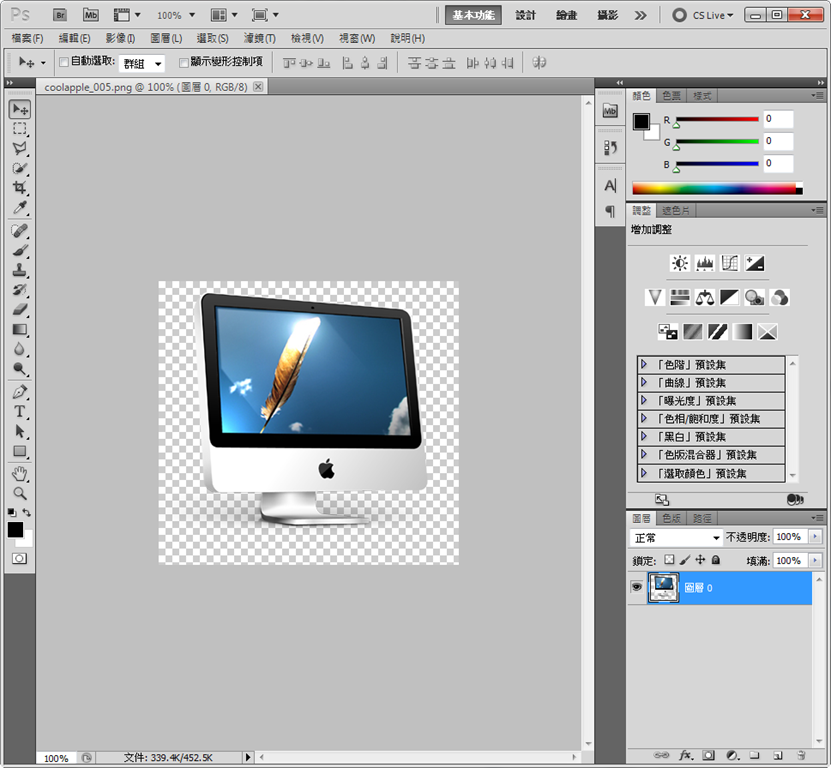
Task: Add an Exposure adjustment
Action: (x=754, y=263)
